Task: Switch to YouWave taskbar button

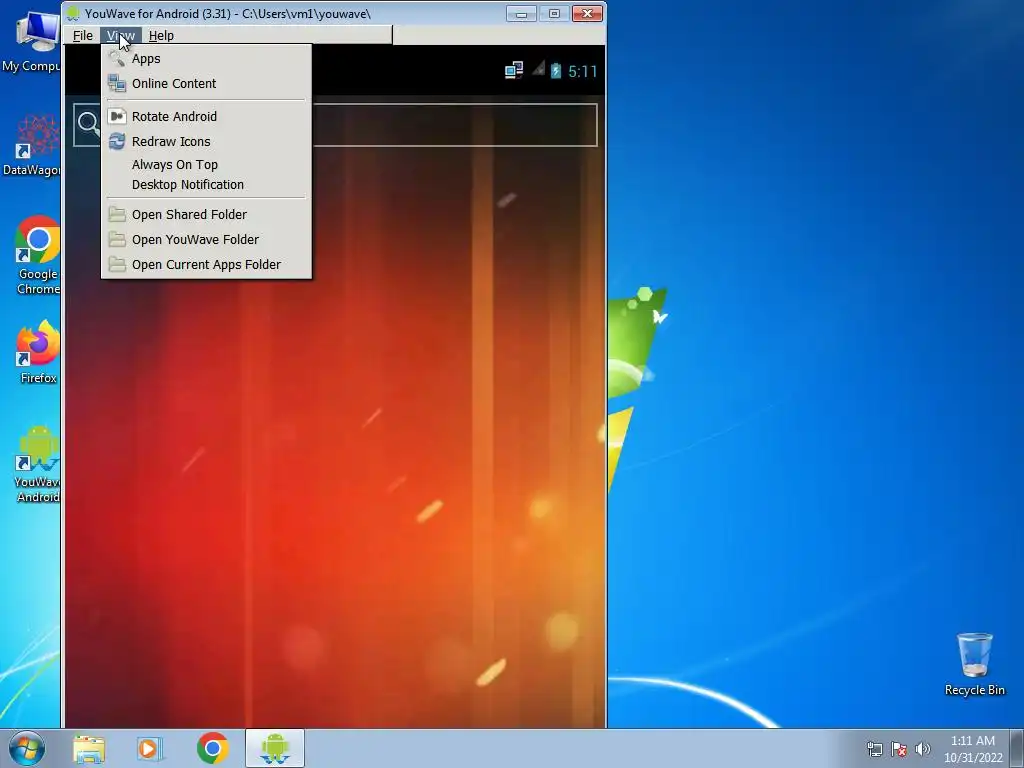Action: (x=275, y=748)
